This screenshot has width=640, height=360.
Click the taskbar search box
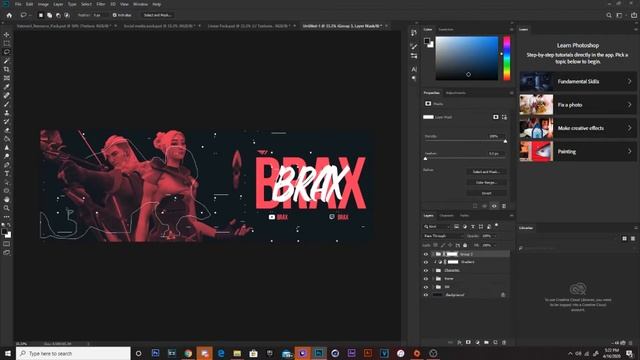tap(73, 353)
